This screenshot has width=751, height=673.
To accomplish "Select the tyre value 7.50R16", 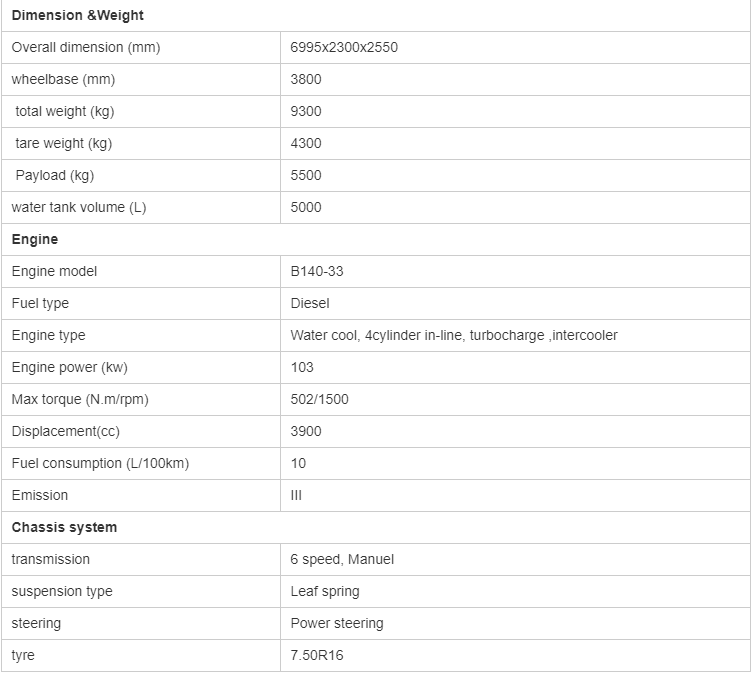I will tap(317, 655).
